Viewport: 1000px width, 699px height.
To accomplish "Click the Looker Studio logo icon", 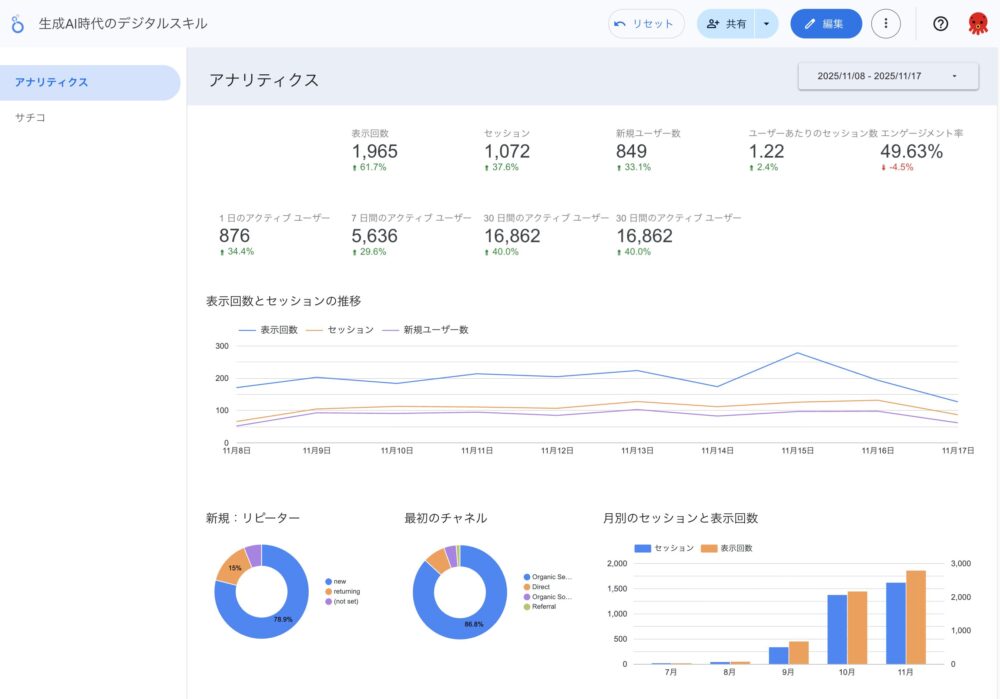I will point(18,24).
